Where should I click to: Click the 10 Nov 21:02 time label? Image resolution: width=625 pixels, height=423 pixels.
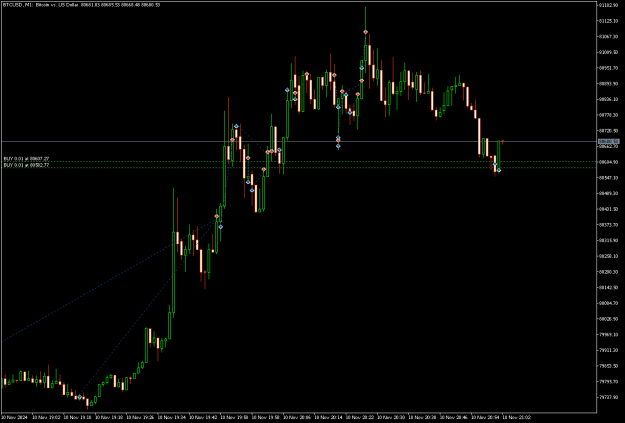tap(517, 417)
